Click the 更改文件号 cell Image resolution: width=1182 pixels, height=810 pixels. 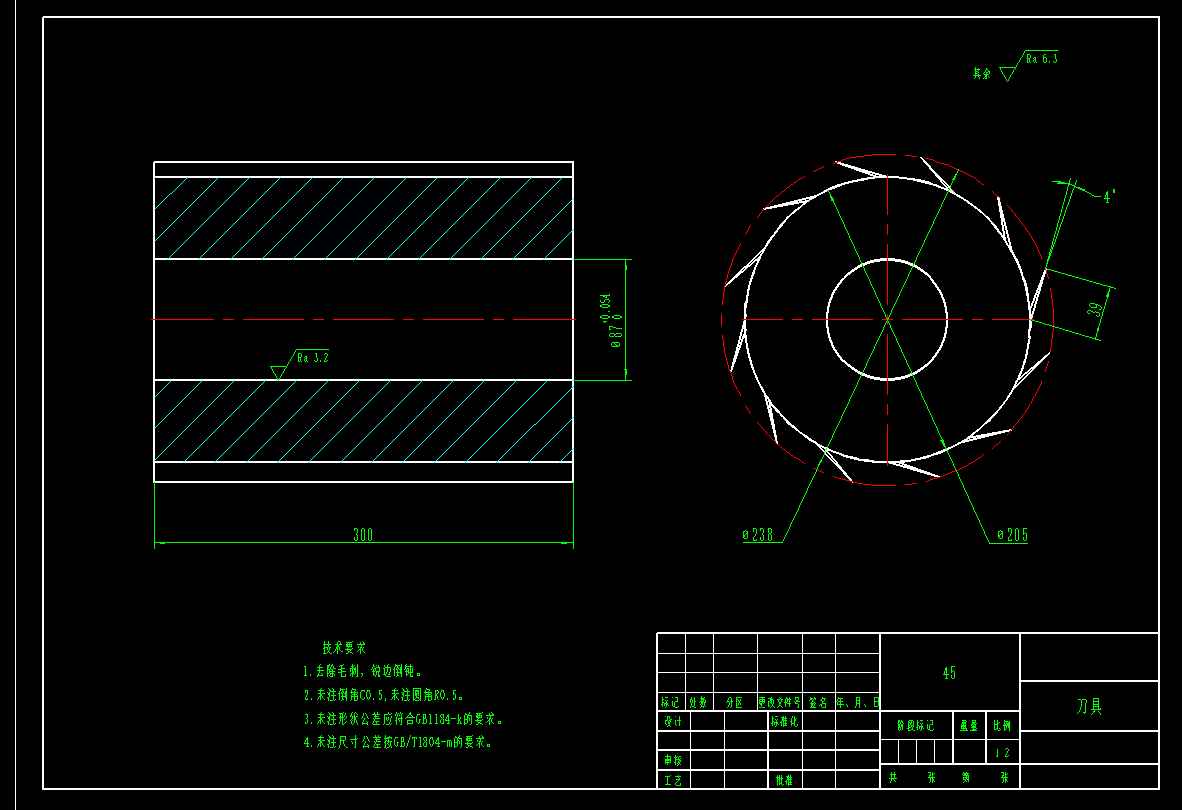point(779,702)
